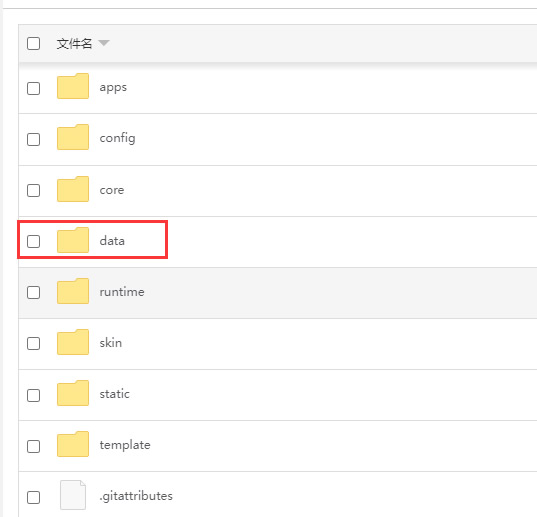Tick the checkbox next to .gitattributes
Viewport: 537px width, 517px height.
(34, 497)
